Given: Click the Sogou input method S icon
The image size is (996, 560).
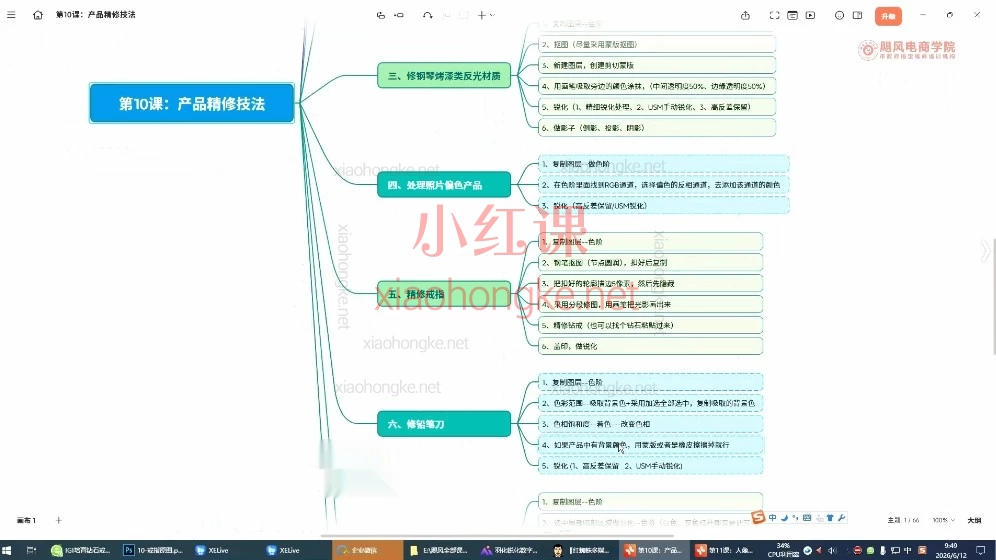Looking at the screenshot, I should pos(758,517).
